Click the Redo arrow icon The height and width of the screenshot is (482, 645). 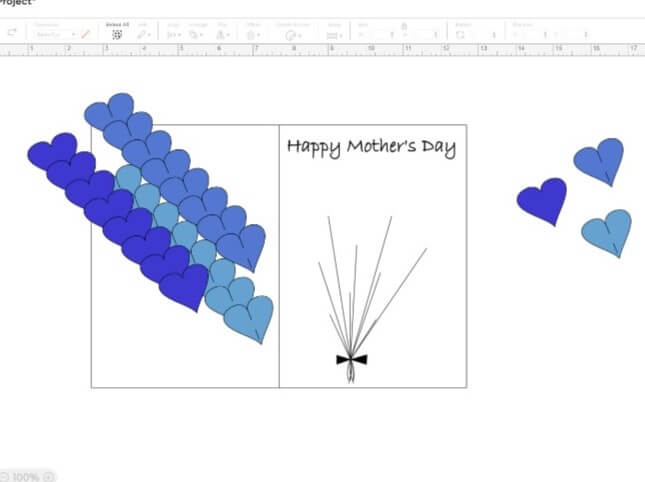click(x=12, y=32)
